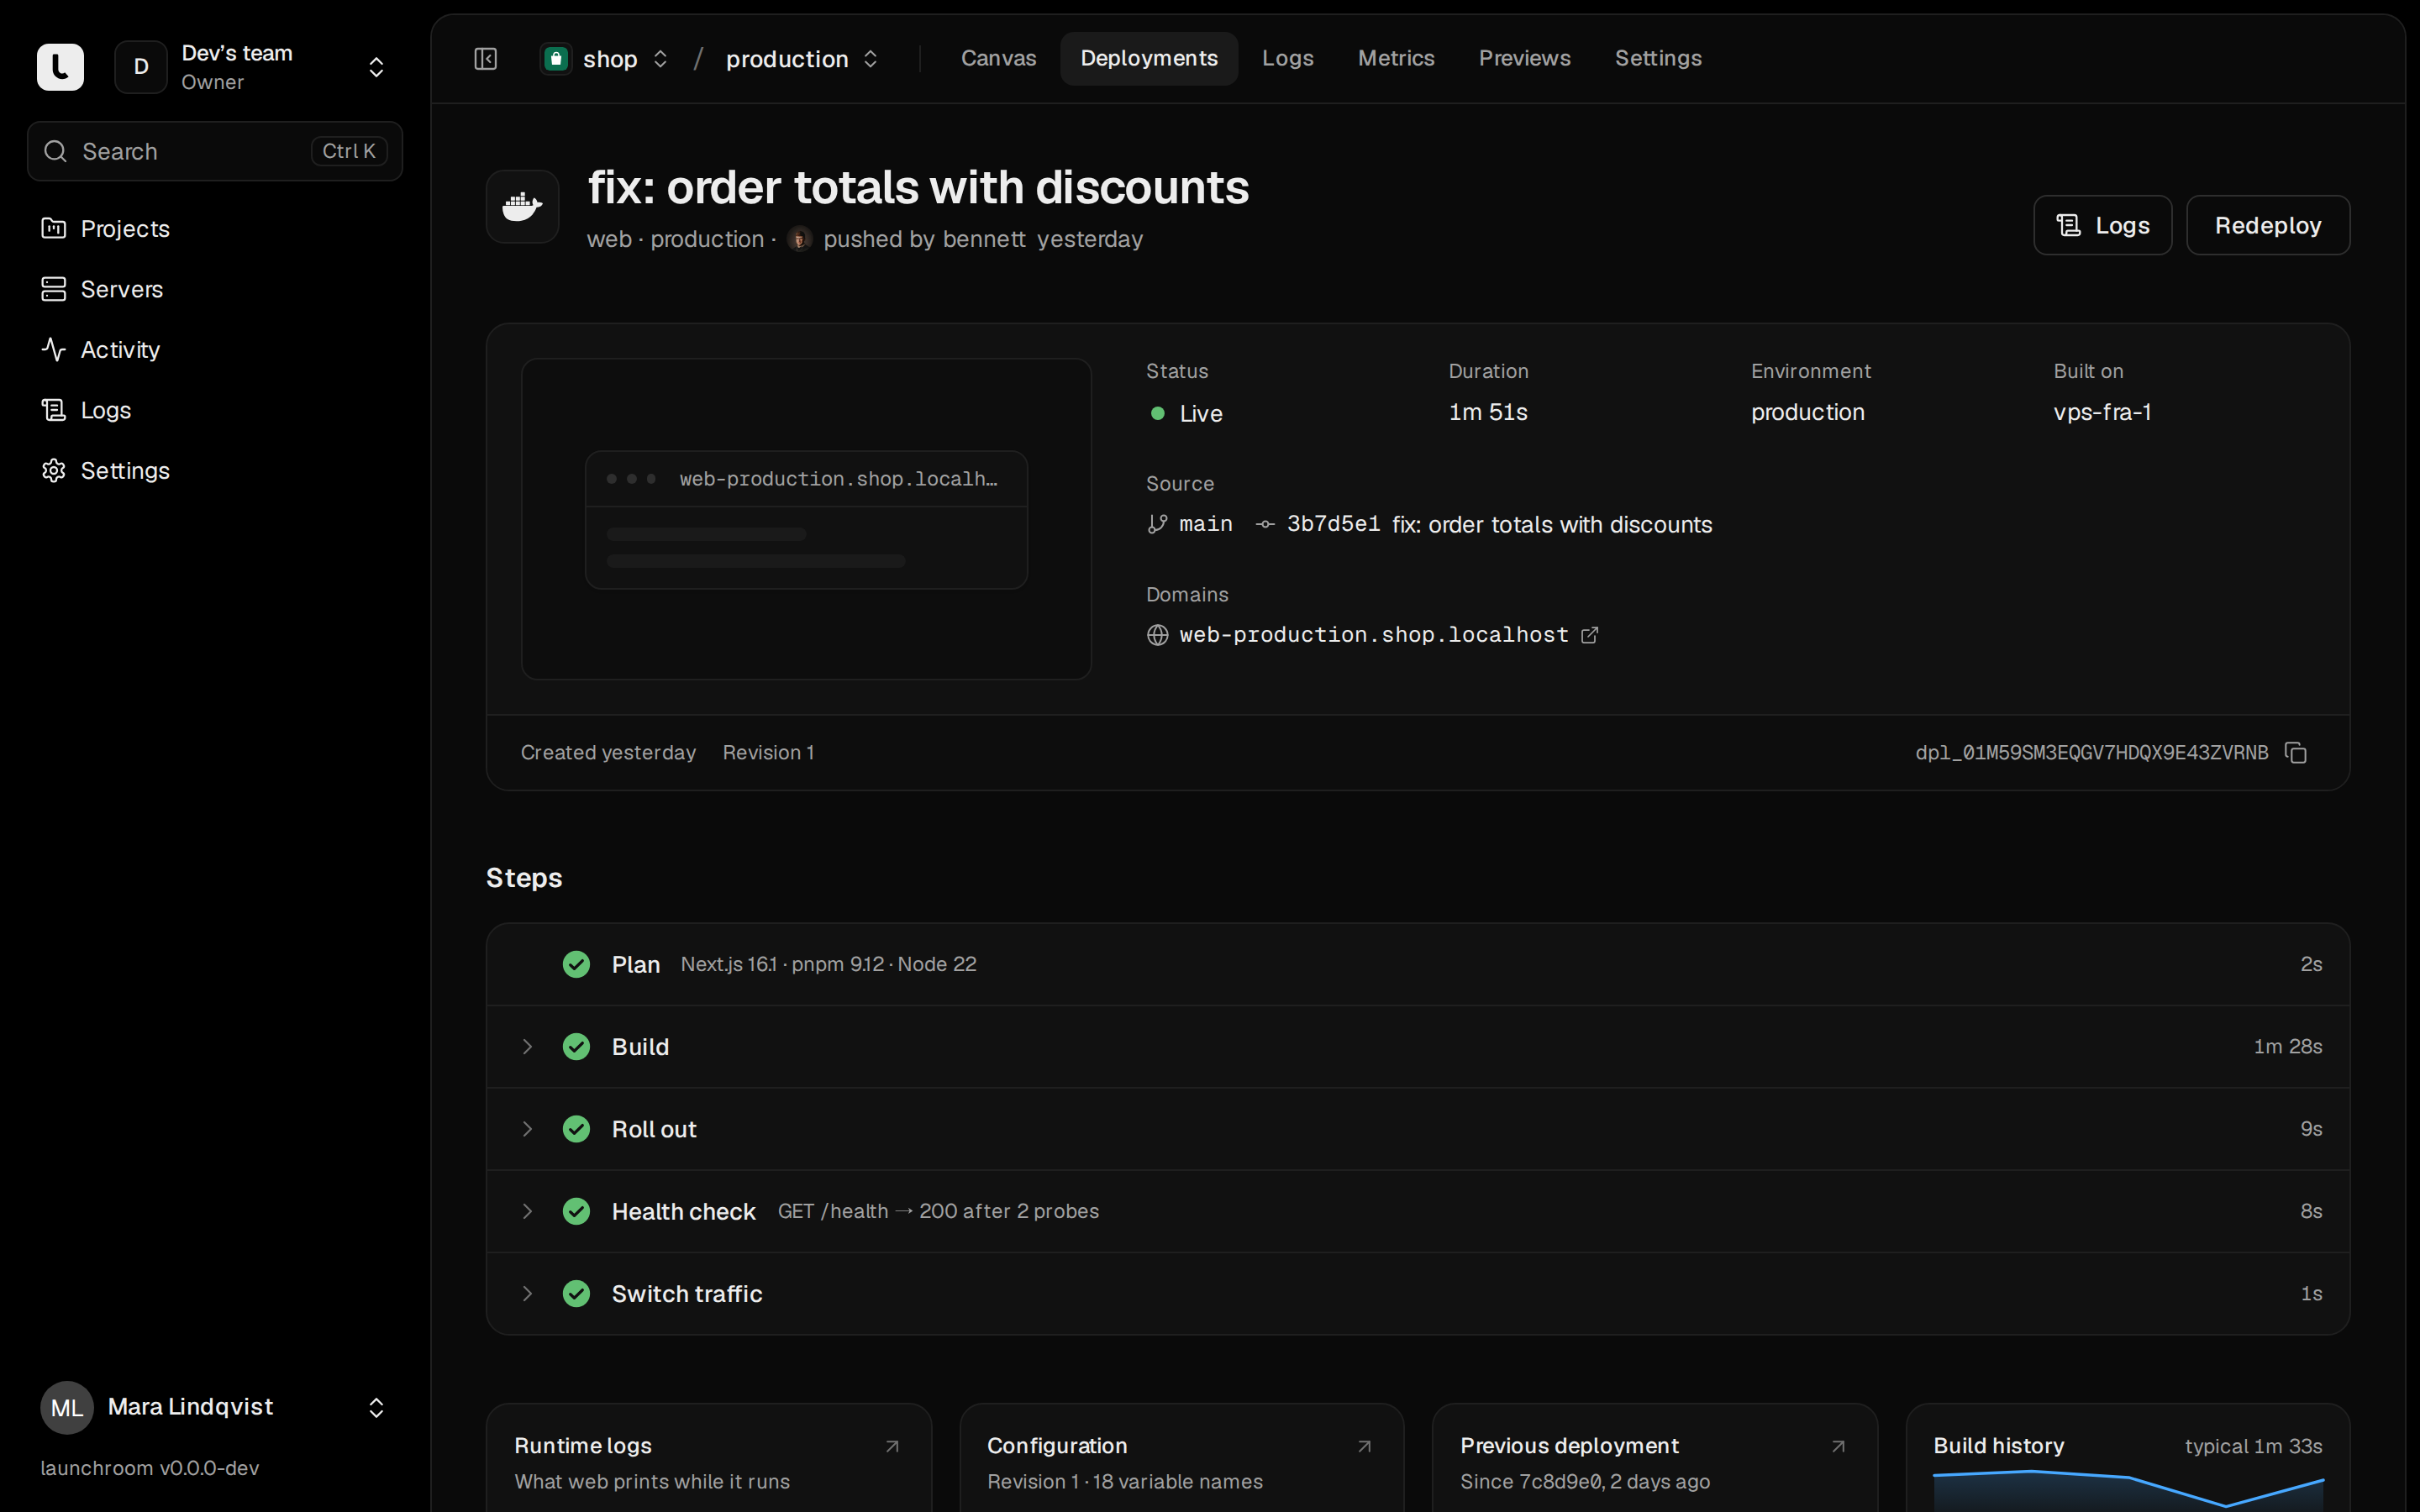Open Previous deployment card arrow icon

[x=1838, y=1446]
